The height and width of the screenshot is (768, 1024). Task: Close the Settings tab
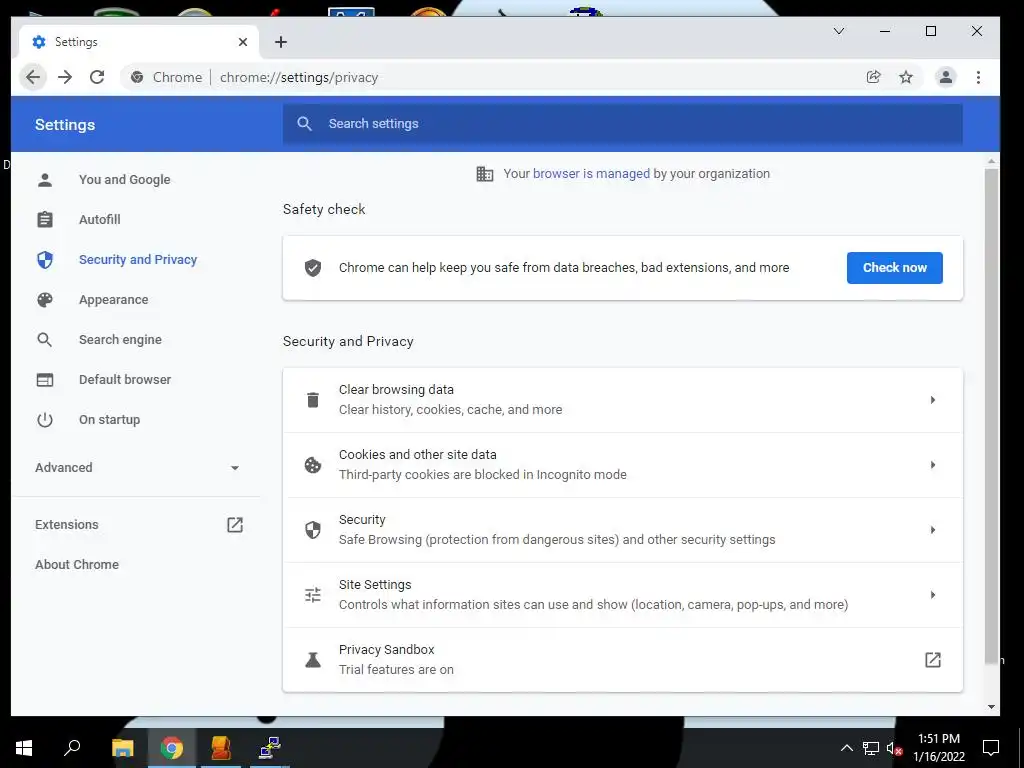(243, 42)
